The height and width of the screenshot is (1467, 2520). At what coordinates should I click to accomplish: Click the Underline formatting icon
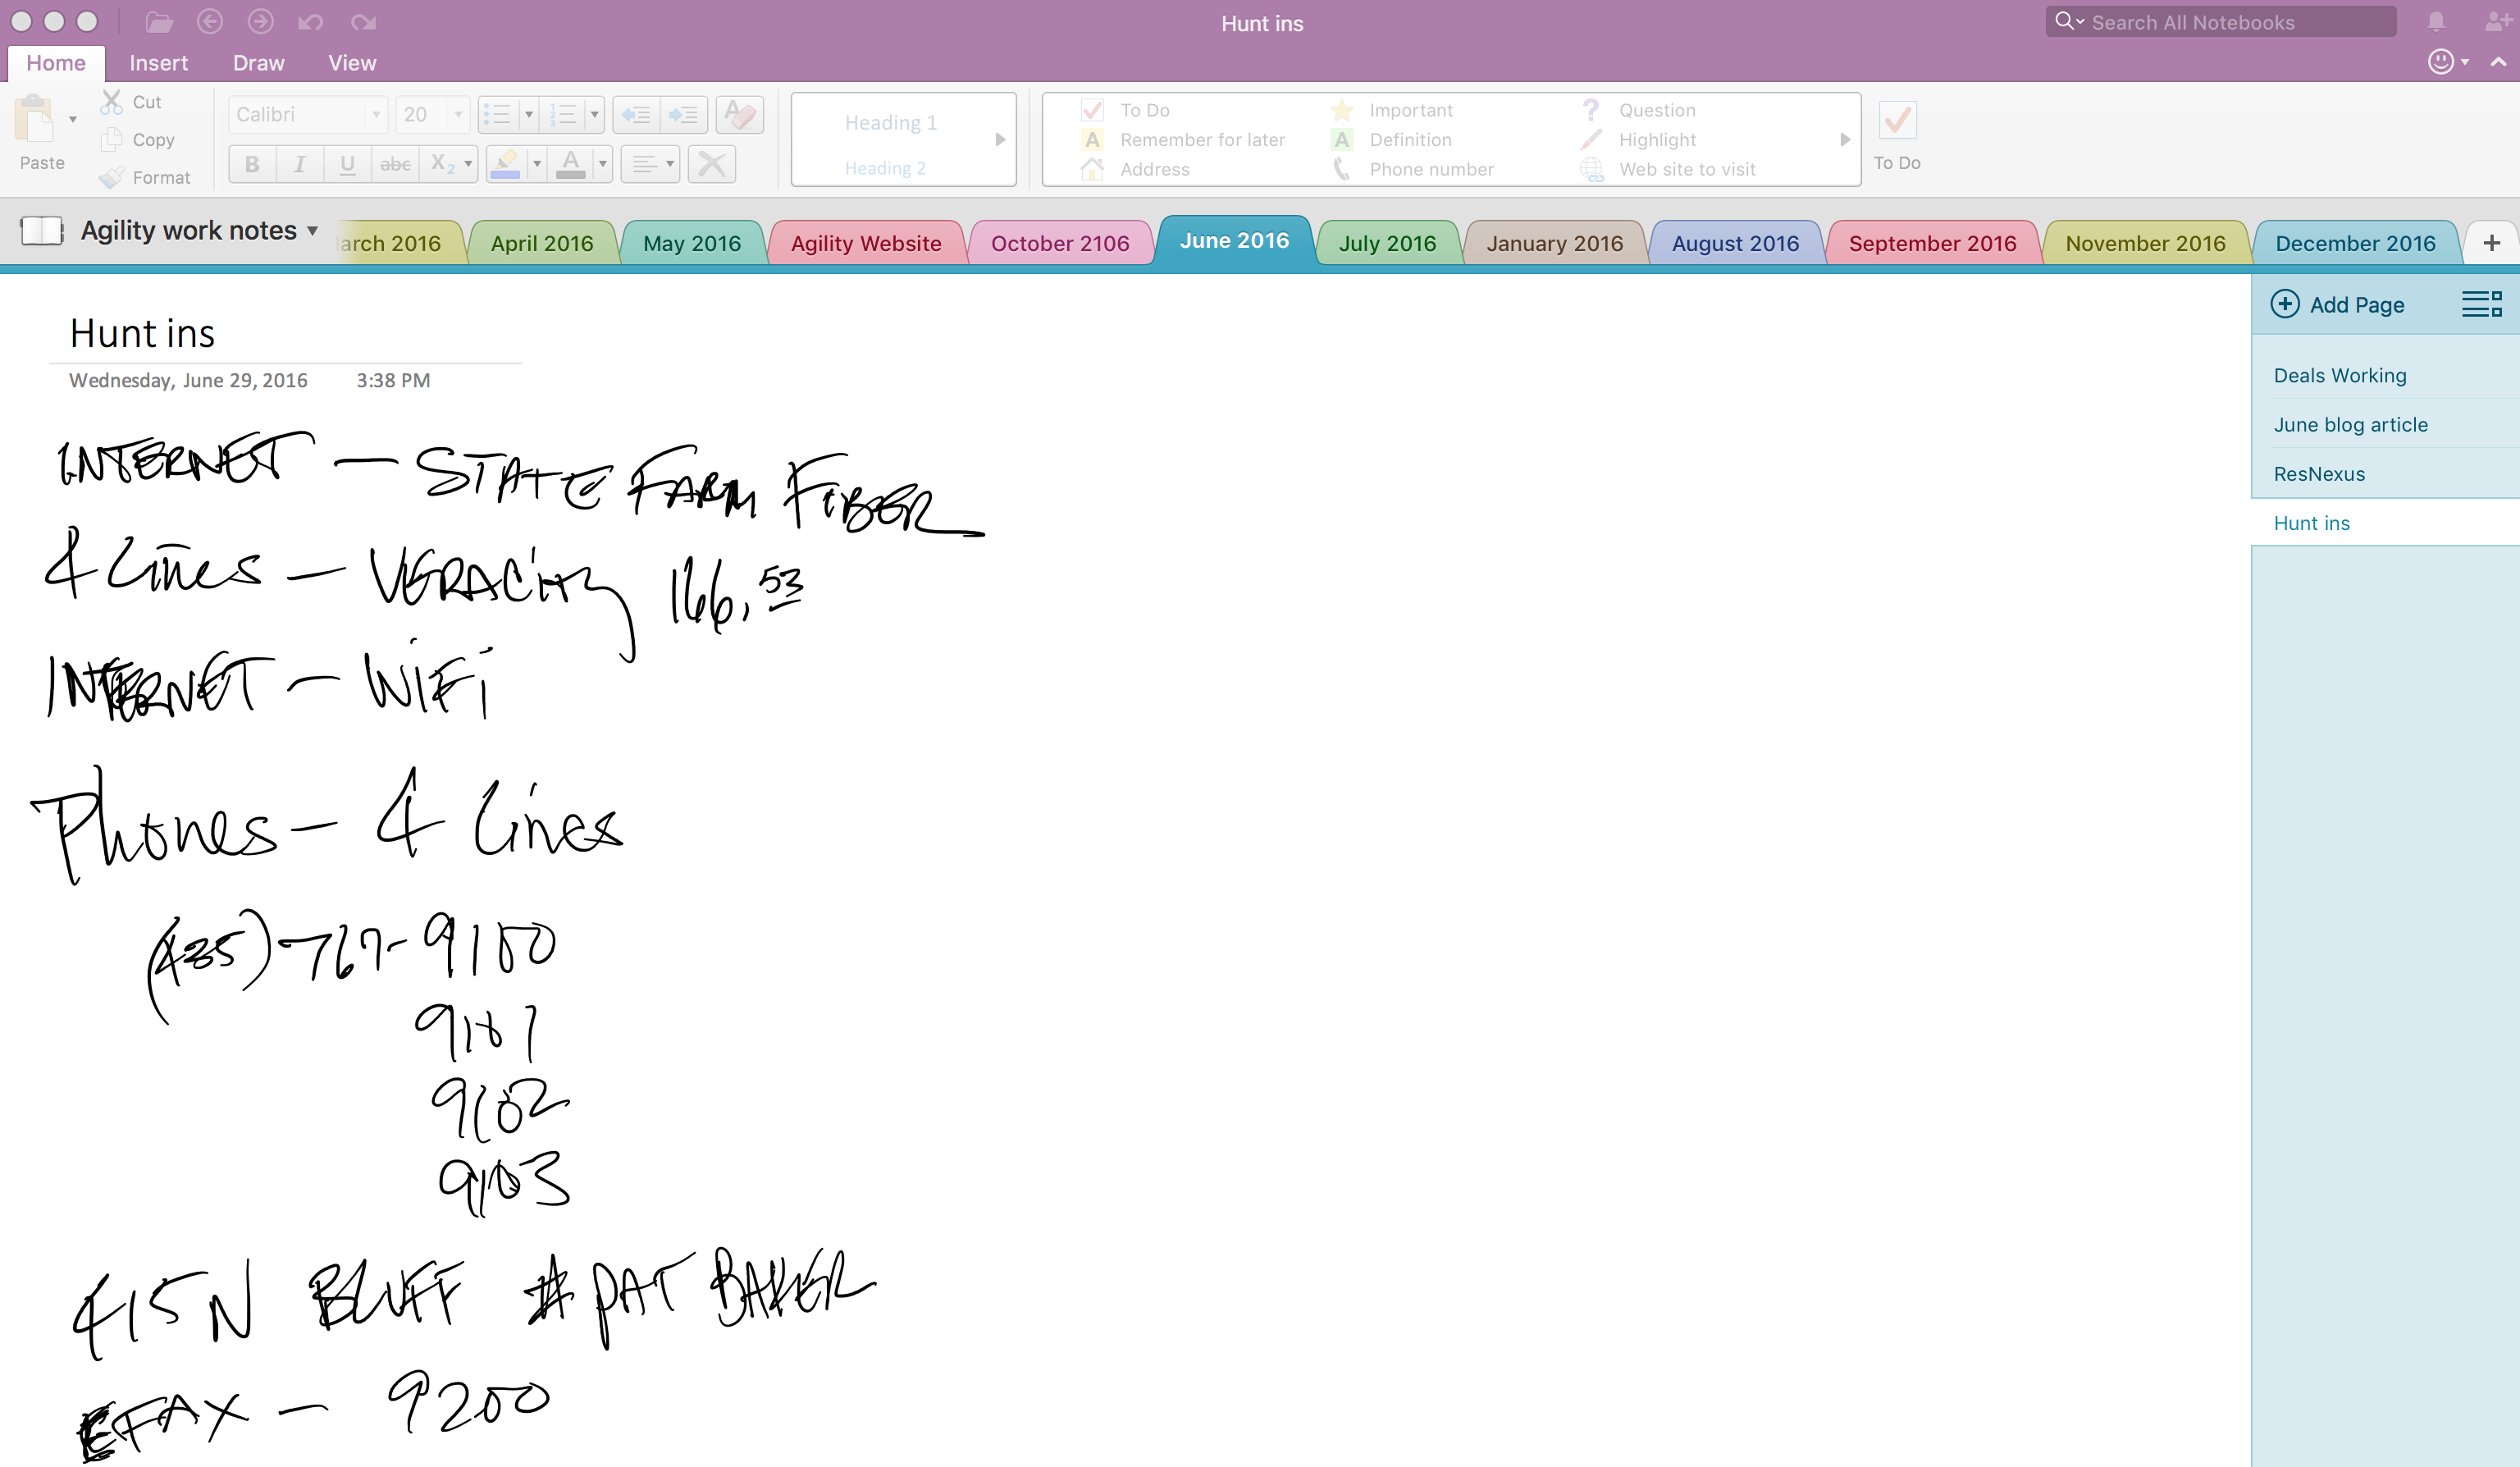point(345,162)
